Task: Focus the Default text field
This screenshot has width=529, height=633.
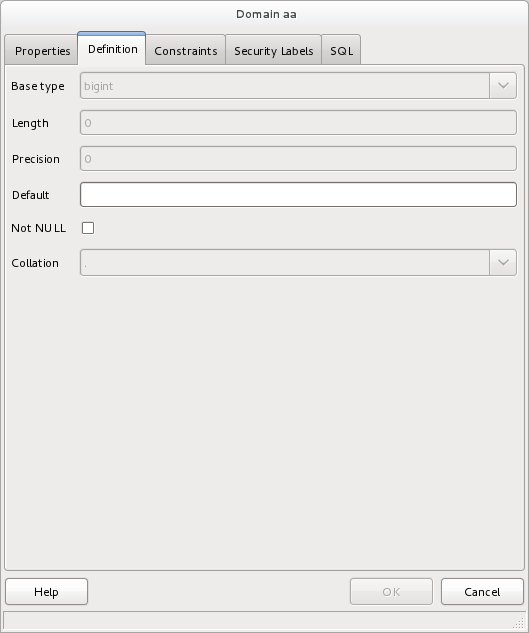Action: click(298, 195)
